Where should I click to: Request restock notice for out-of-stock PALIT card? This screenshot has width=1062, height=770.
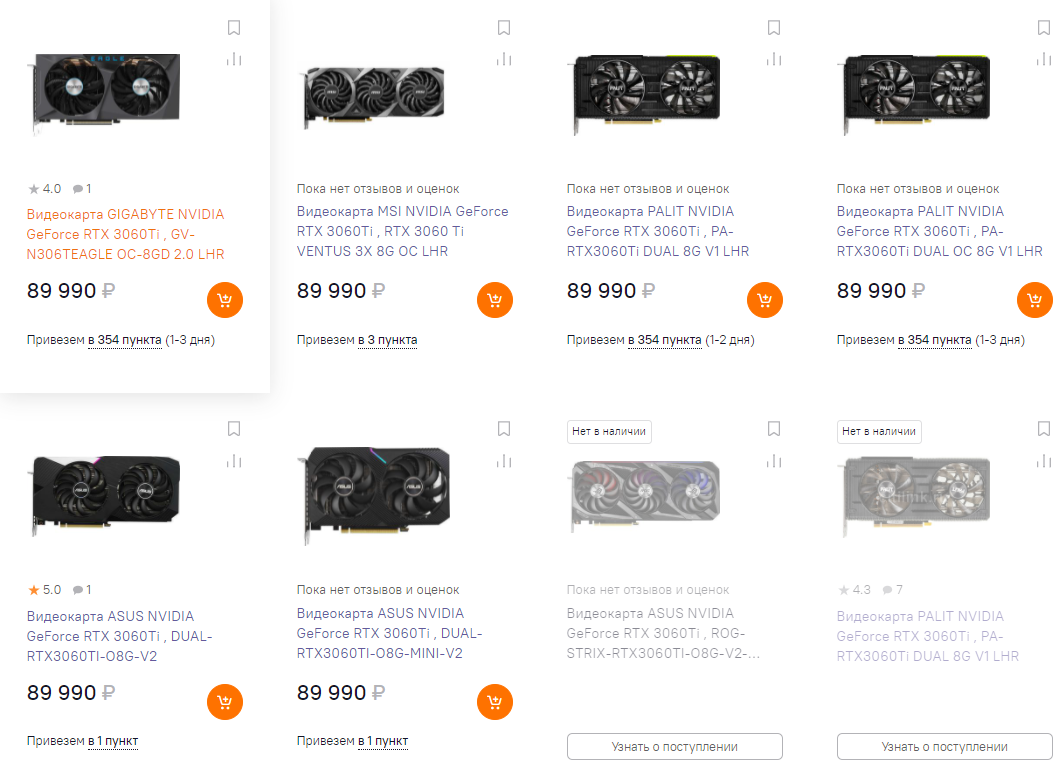pos(945,747)
